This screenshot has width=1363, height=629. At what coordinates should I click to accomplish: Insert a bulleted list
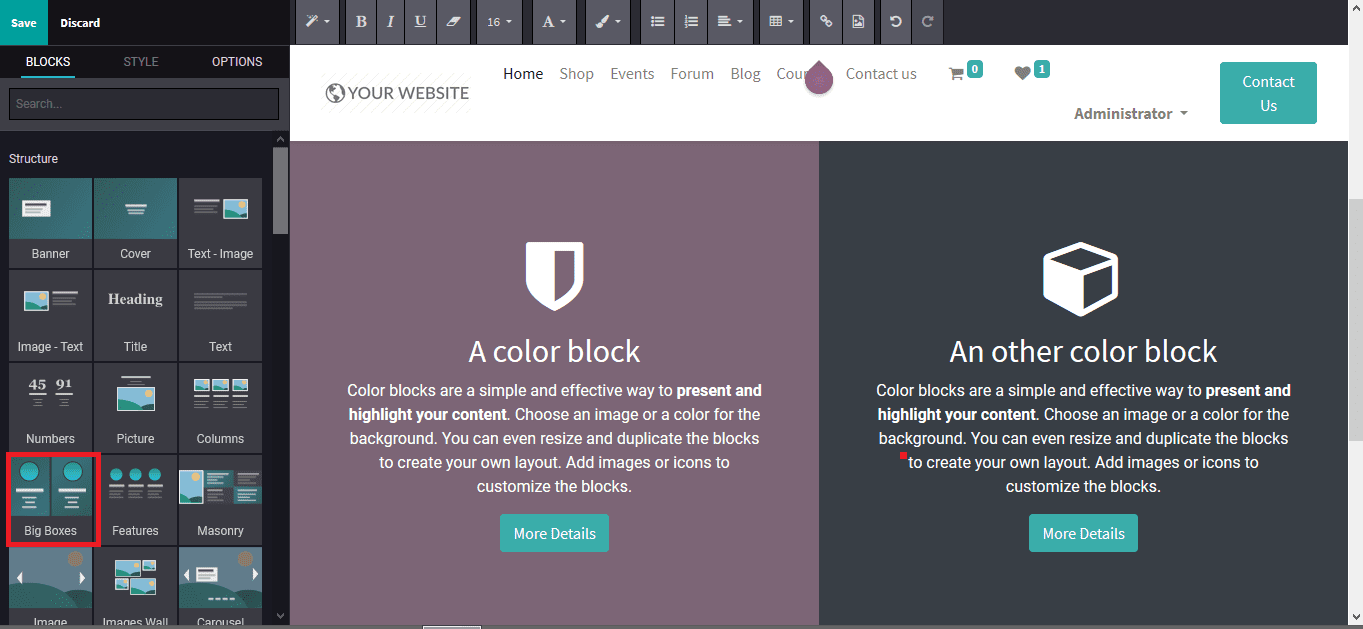point(657,21)
